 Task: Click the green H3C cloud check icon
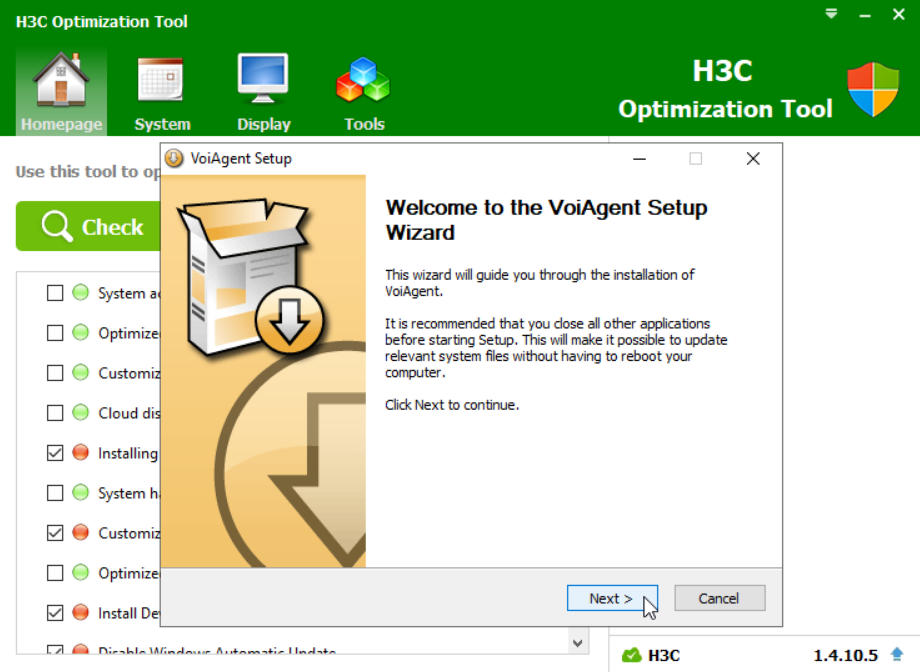631,655
